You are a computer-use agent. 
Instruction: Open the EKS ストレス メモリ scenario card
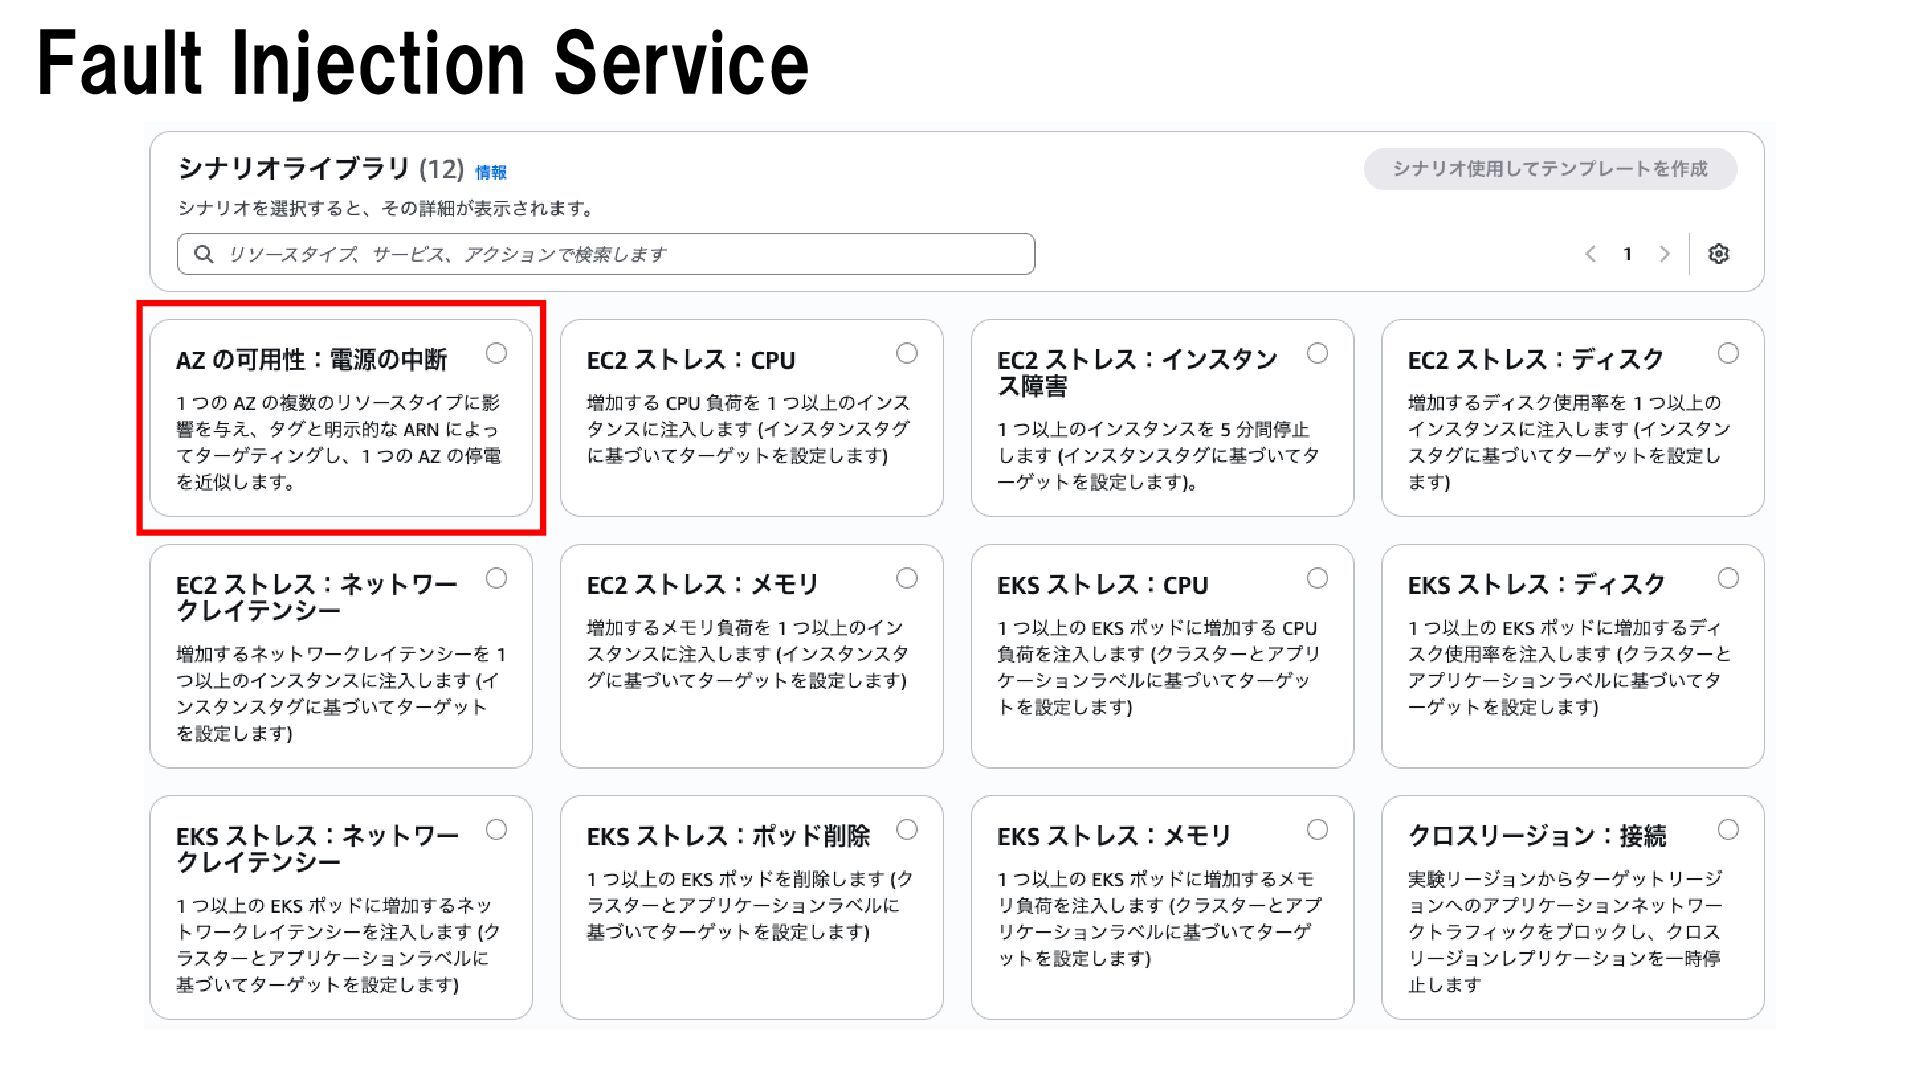tap(1161, 907)
